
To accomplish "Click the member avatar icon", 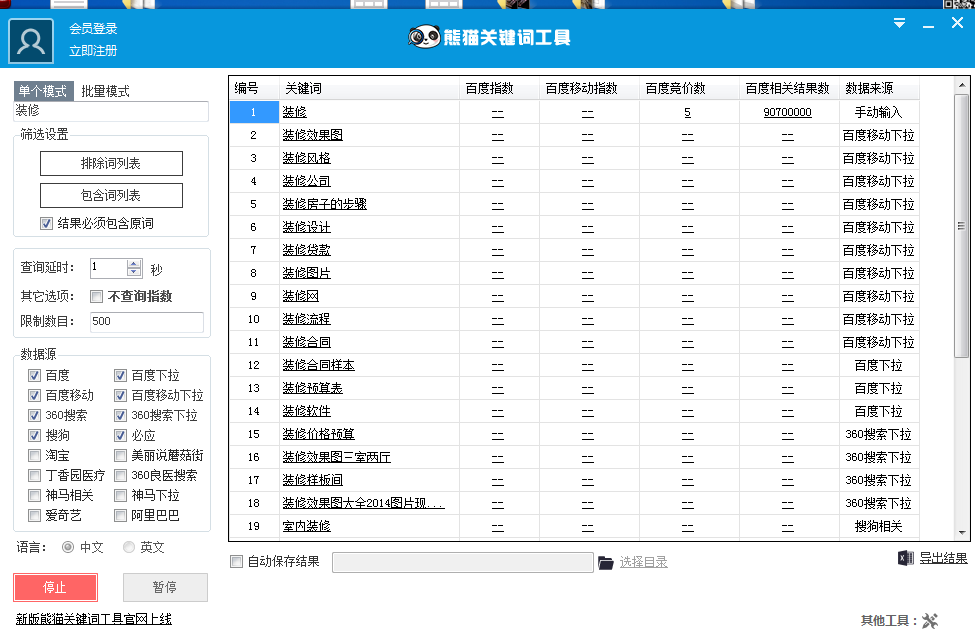I will (29, 42).
